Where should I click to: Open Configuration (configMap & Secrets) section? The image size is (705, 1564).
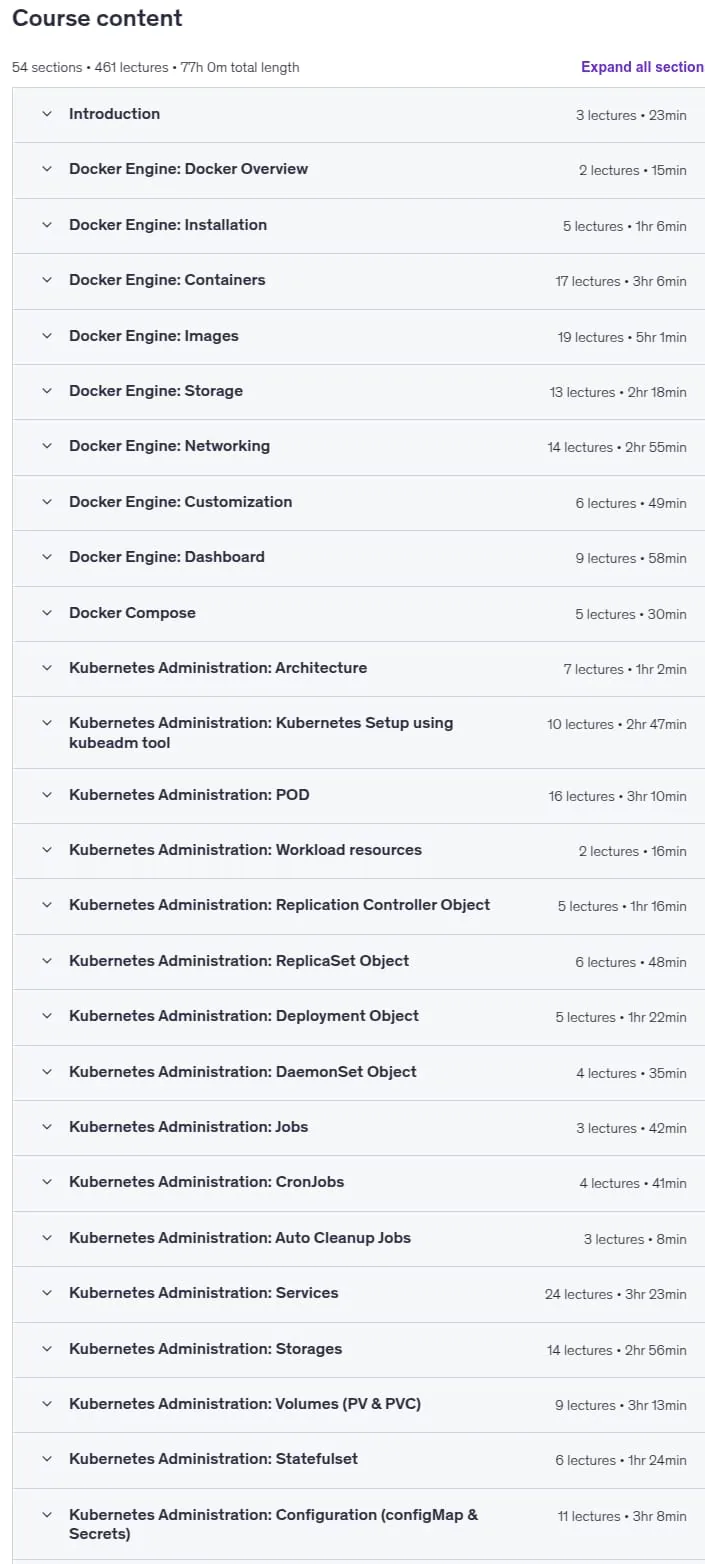(359, 1524)
